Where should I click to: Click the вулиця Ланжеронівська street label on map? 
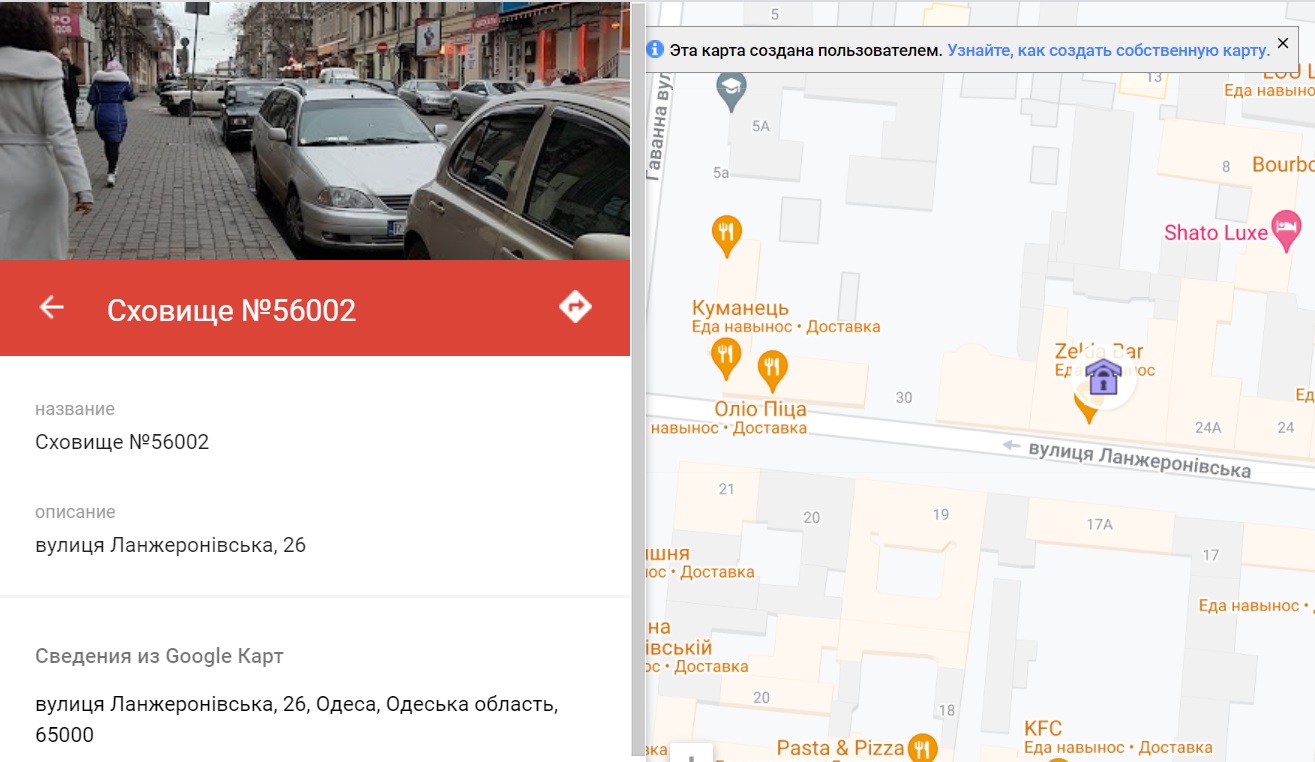(x=1139, y=461)
